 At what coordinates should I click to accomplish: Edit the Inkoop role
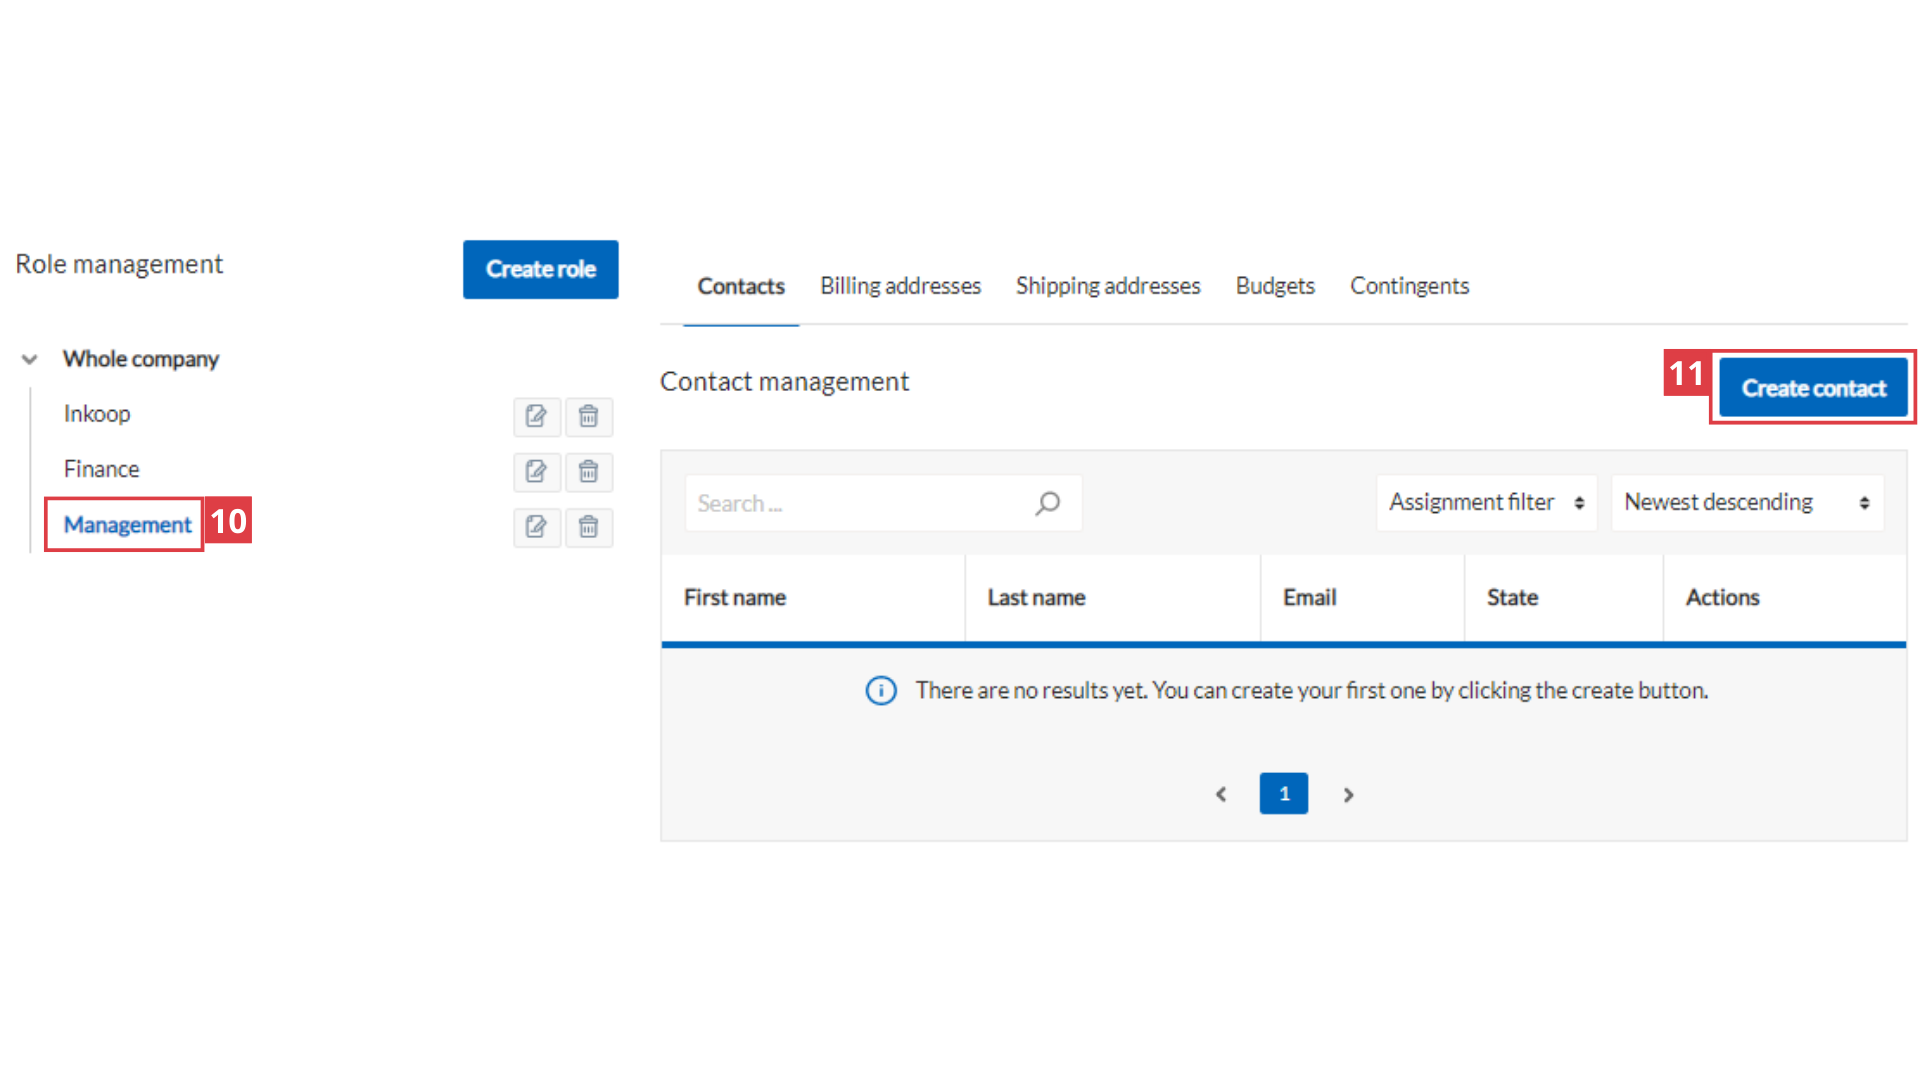pyautogui.click(x=537, y=416)
